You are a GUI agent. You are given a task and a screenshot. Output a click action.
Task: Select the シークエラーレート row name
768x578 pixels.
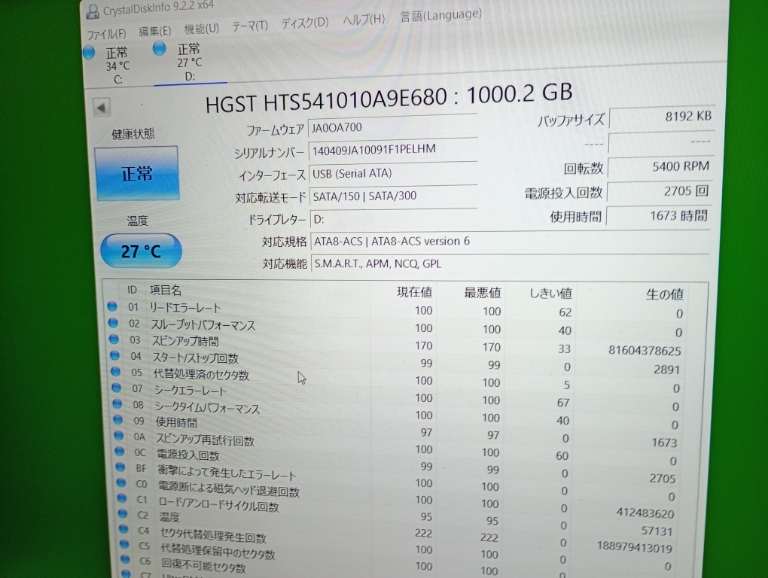click(190, 391)
